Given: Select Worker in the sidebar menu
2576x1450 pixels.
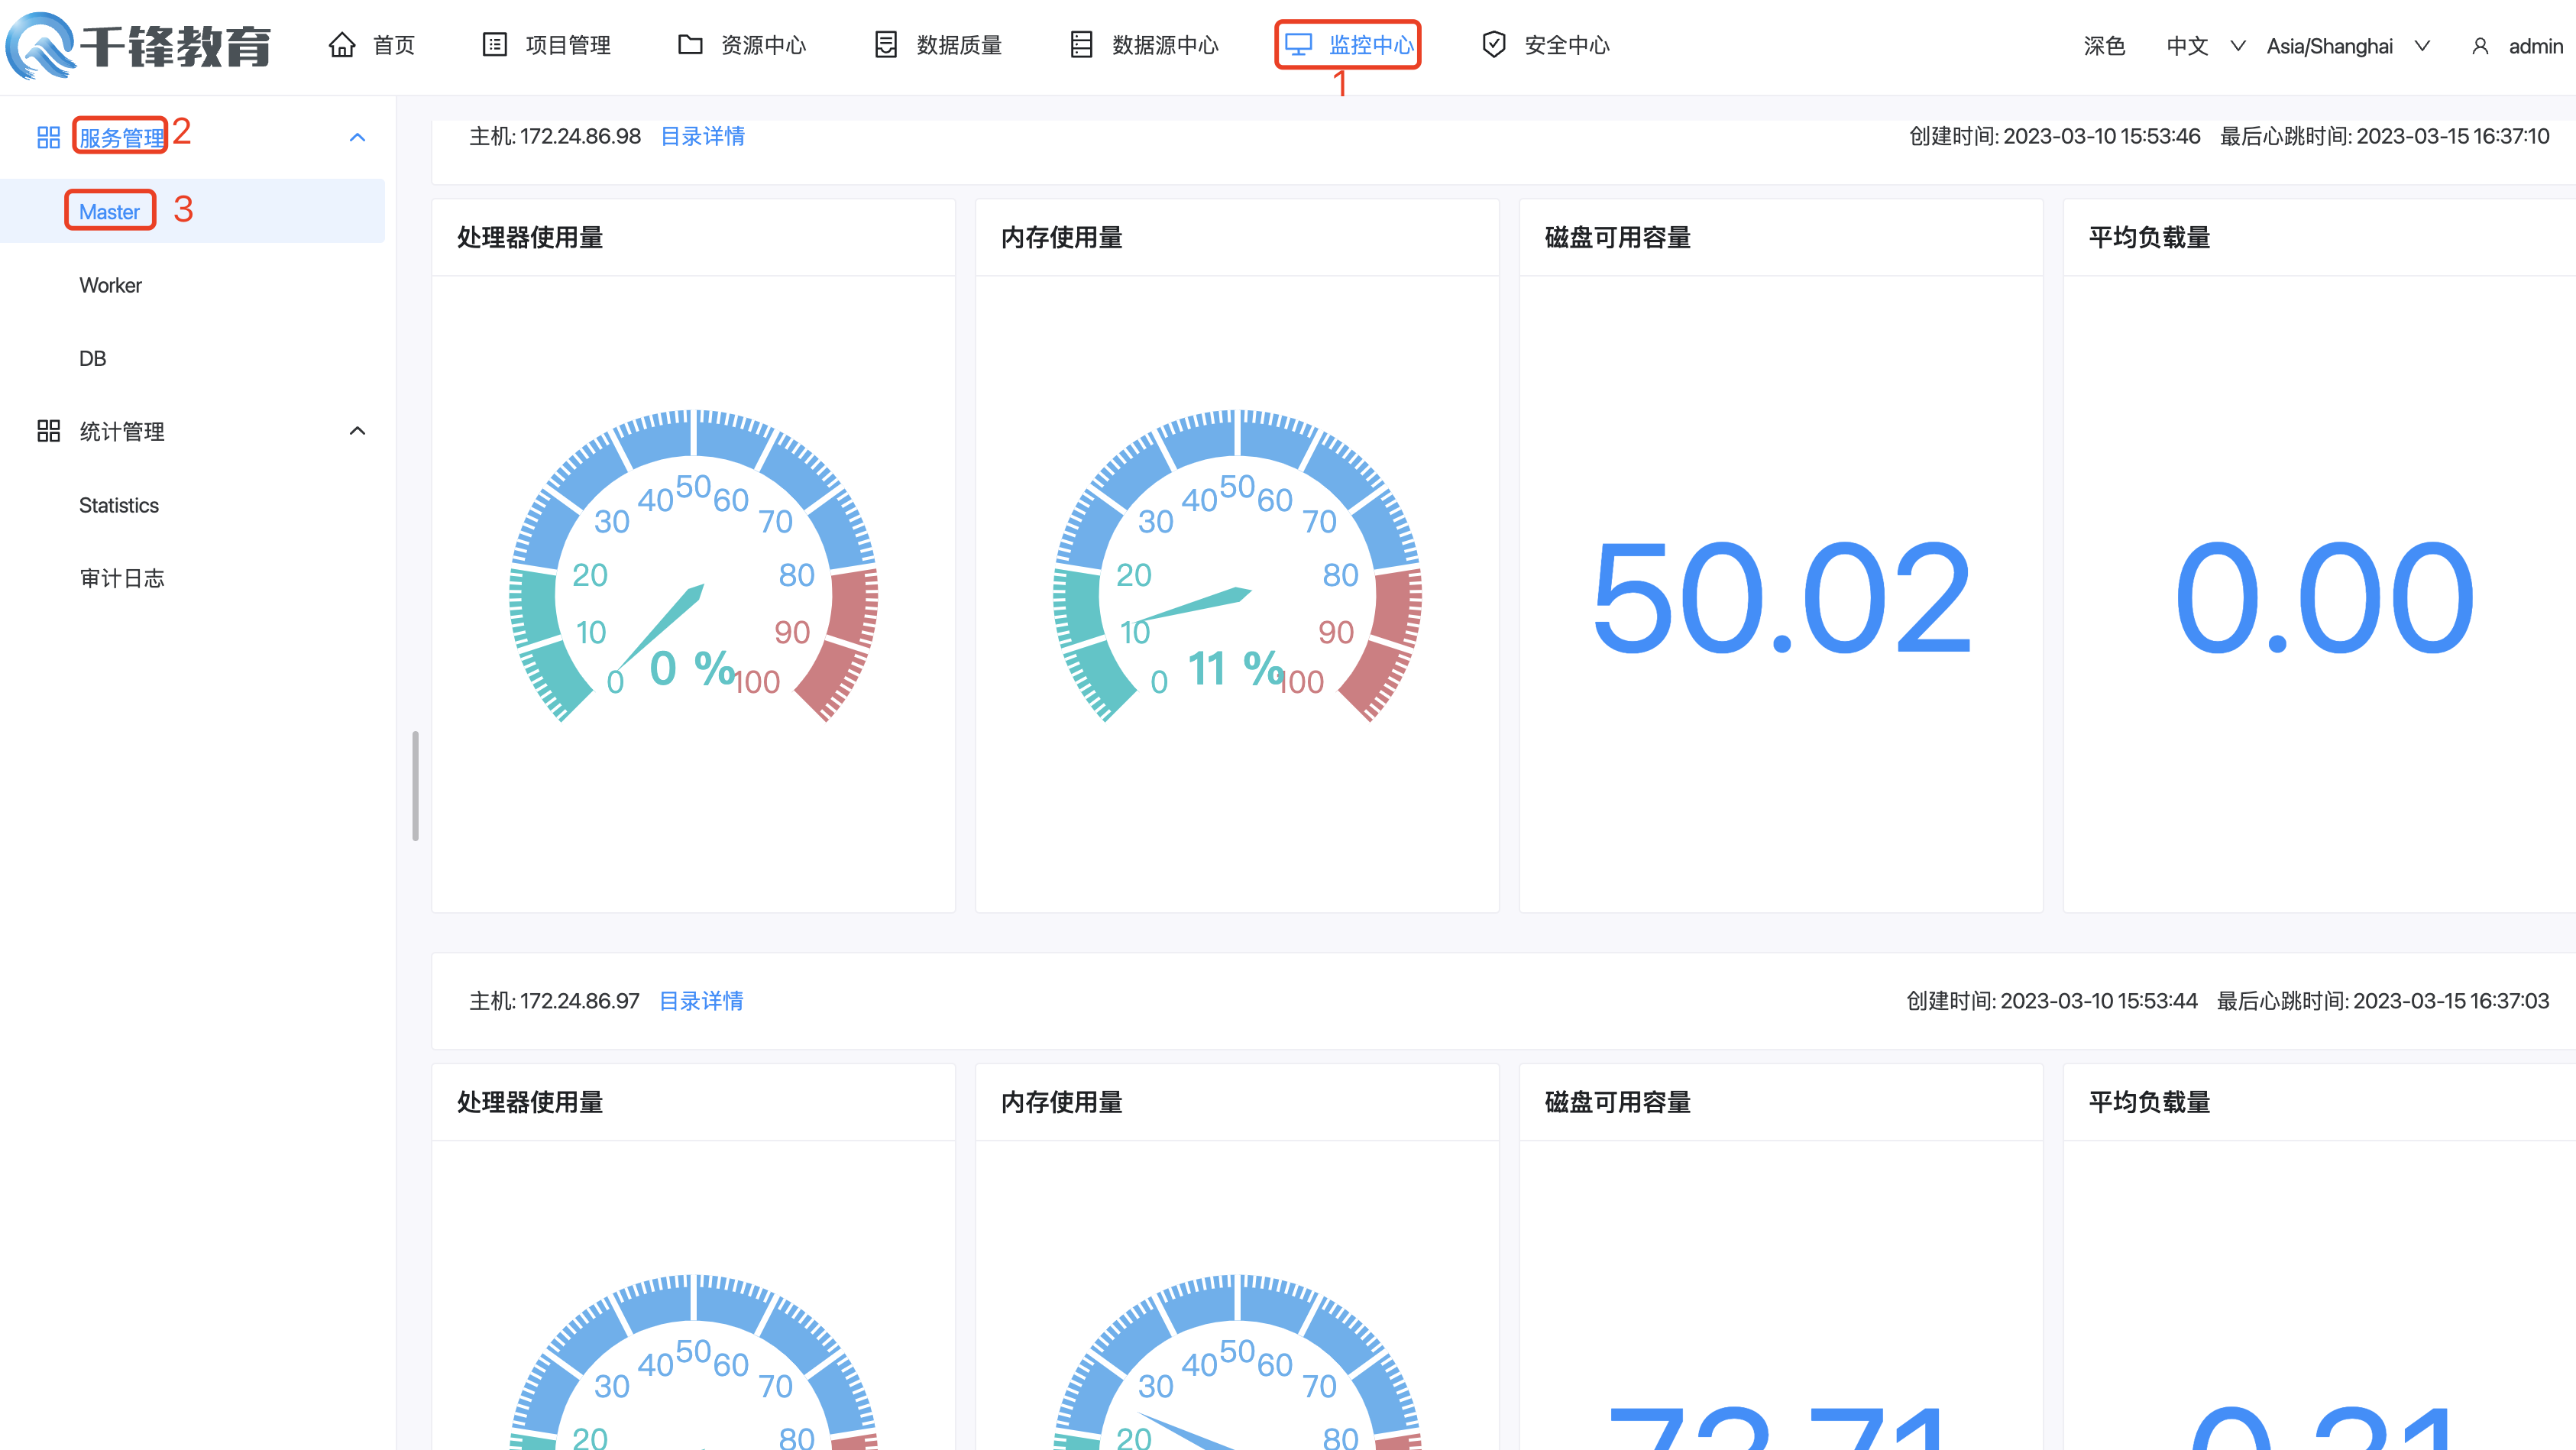Looking at the screenshot, I should point(110,285).
